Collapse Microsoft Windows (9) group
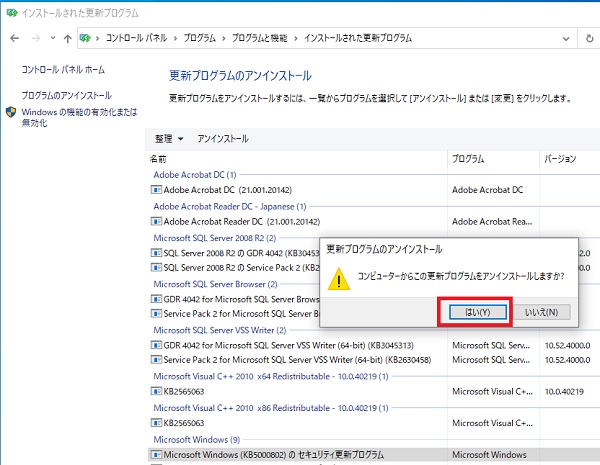 pyautogui.click(x=197, y=440)
